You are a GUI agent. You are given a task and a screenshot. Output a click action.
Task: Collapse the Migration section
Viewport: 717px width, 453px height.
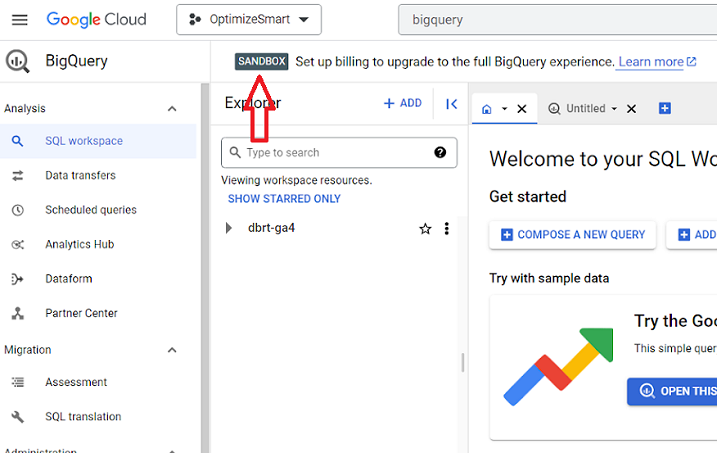tap(172, 350)
